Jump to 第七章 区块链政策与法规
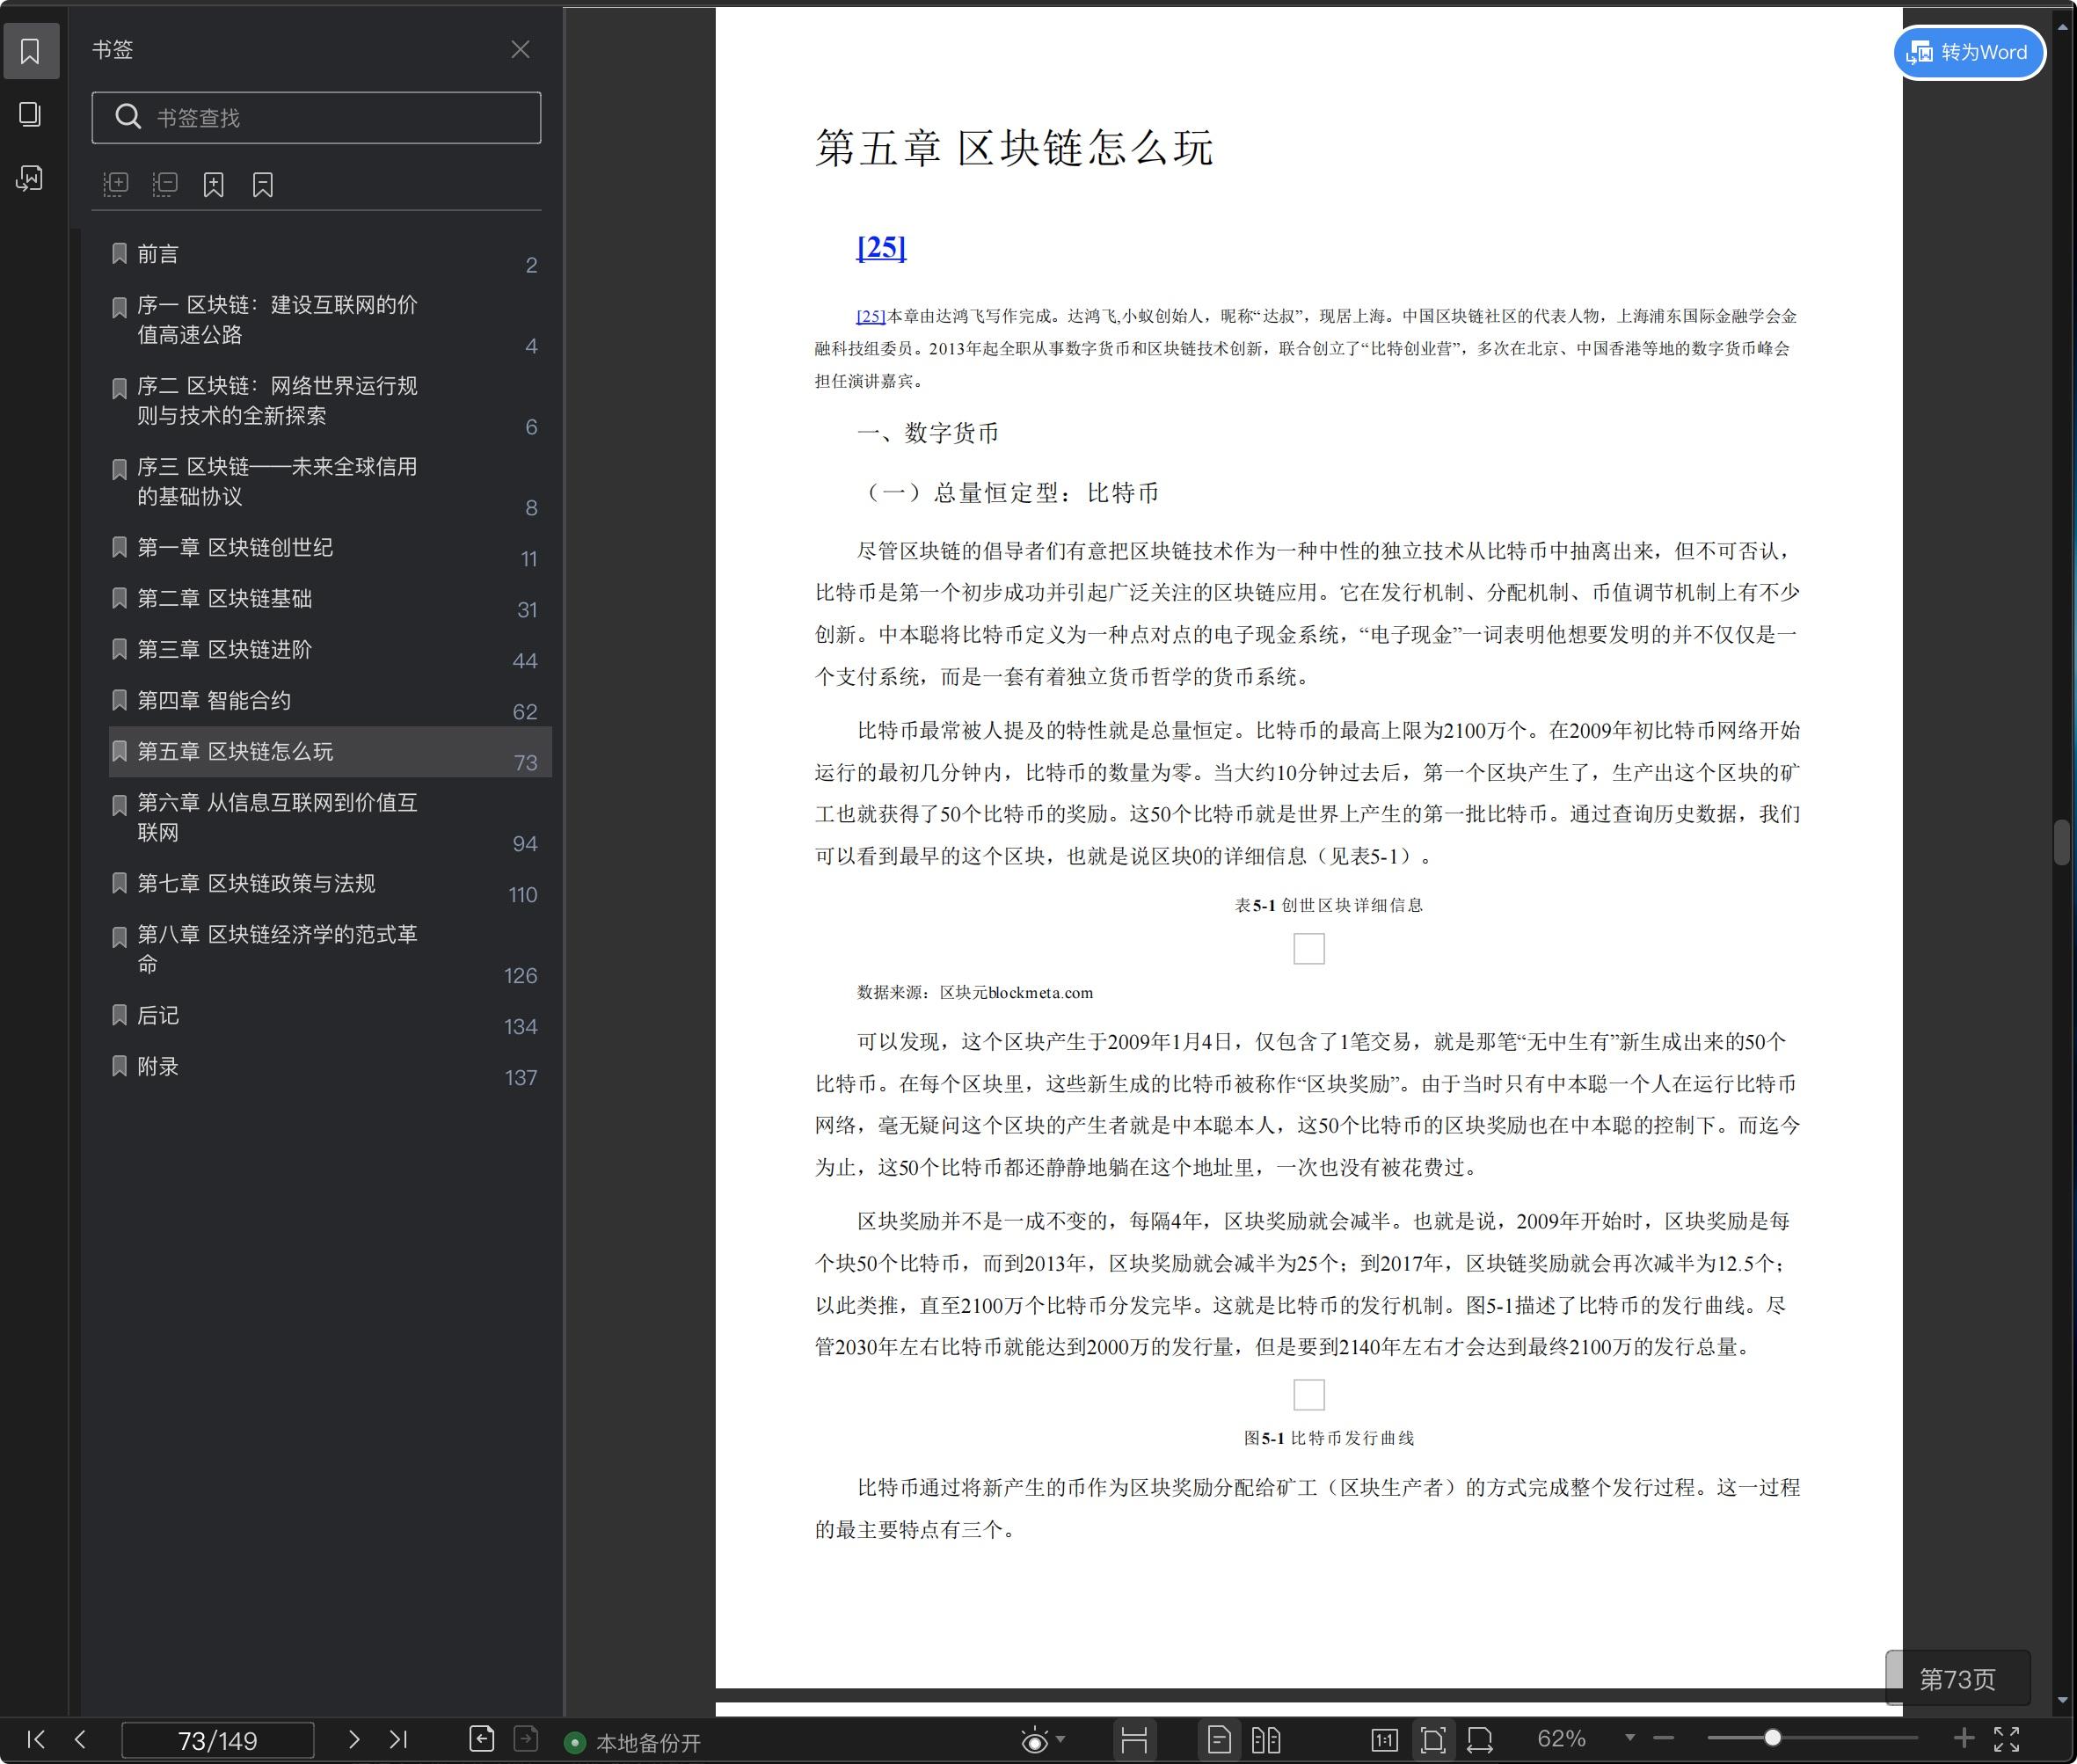This screenshot has width=2077, height=1764. [330, 884]
